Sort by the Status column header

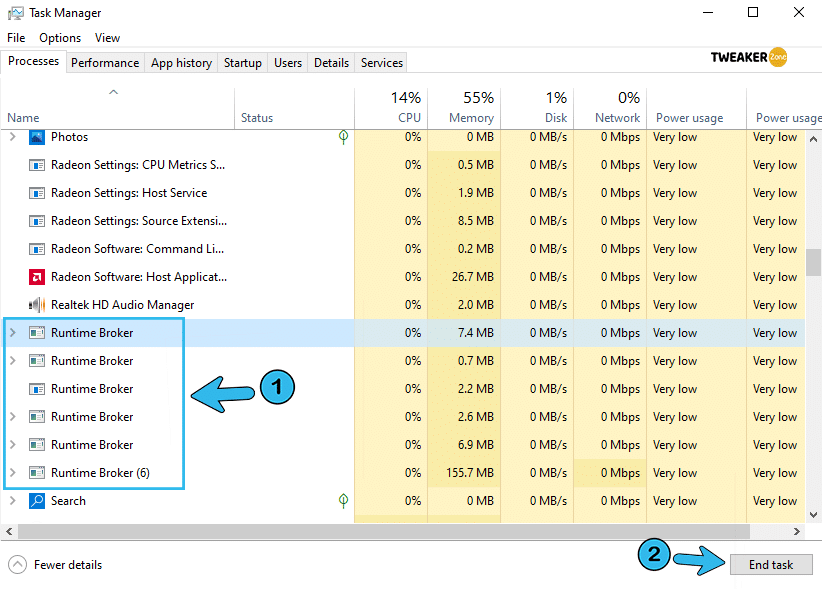tap(294, 108)
